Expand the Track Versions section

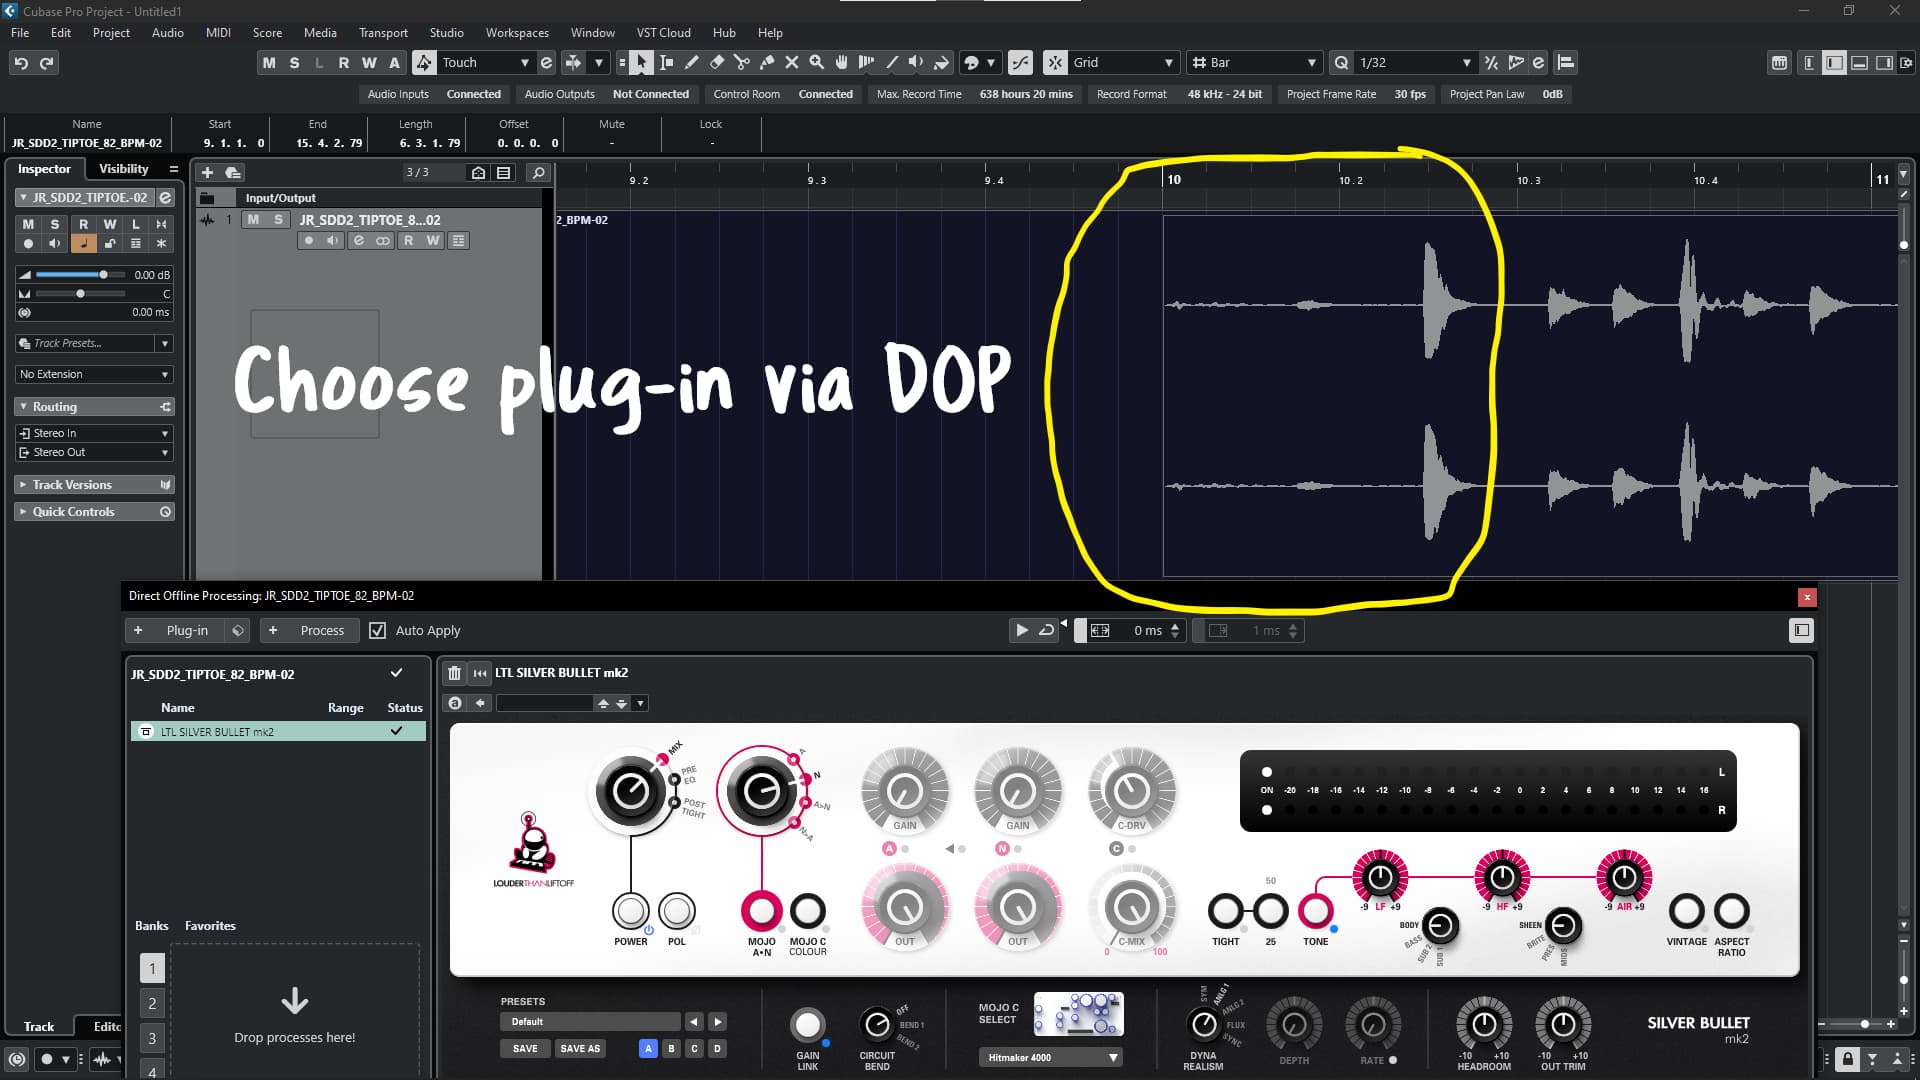coord(95,484)
